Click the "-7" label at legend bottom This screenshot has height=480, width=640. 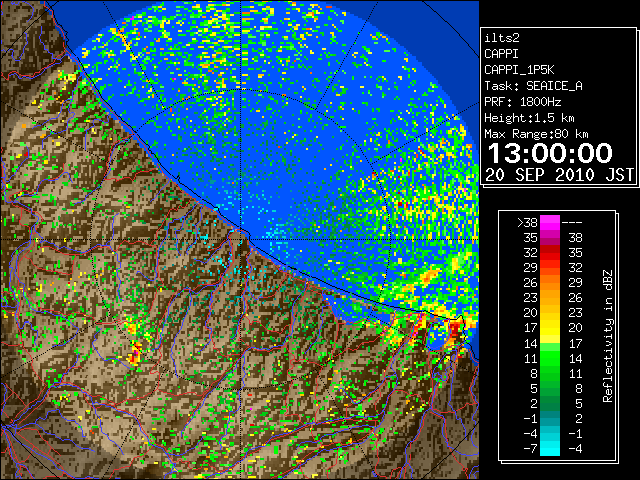point(530,449)
